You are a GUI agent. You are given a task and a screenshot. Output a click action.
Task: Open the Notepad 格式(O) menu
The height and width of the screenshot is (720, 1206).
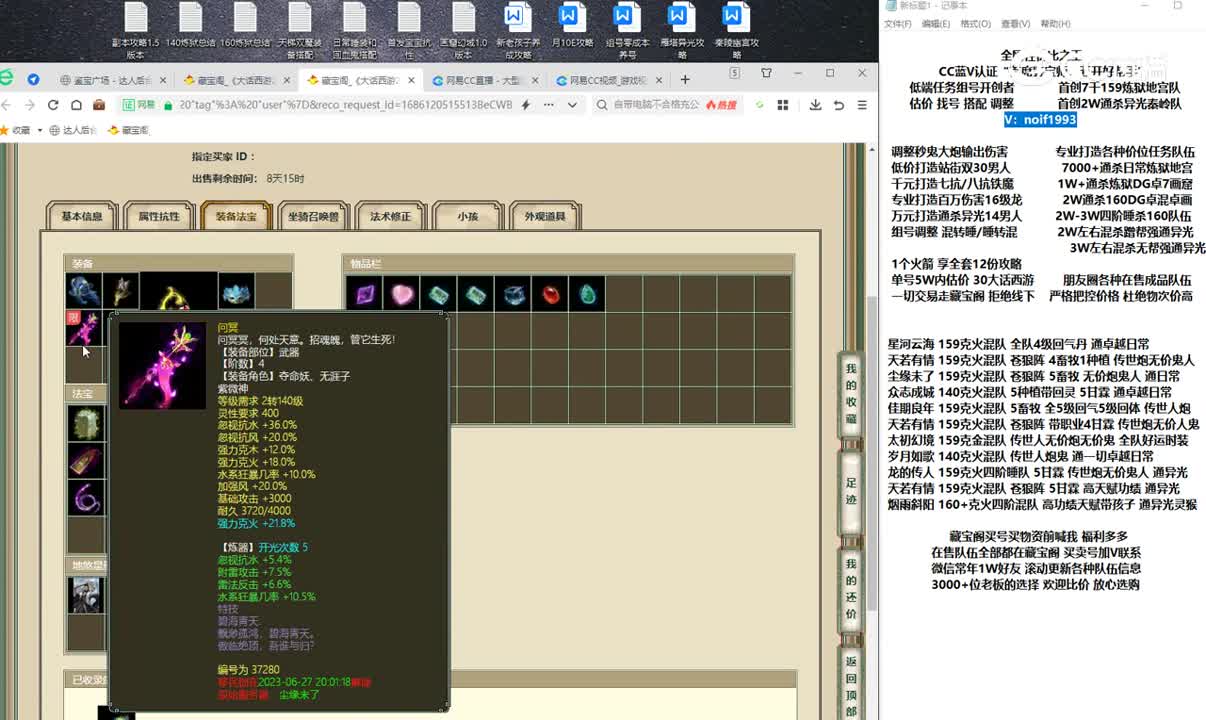975,24
